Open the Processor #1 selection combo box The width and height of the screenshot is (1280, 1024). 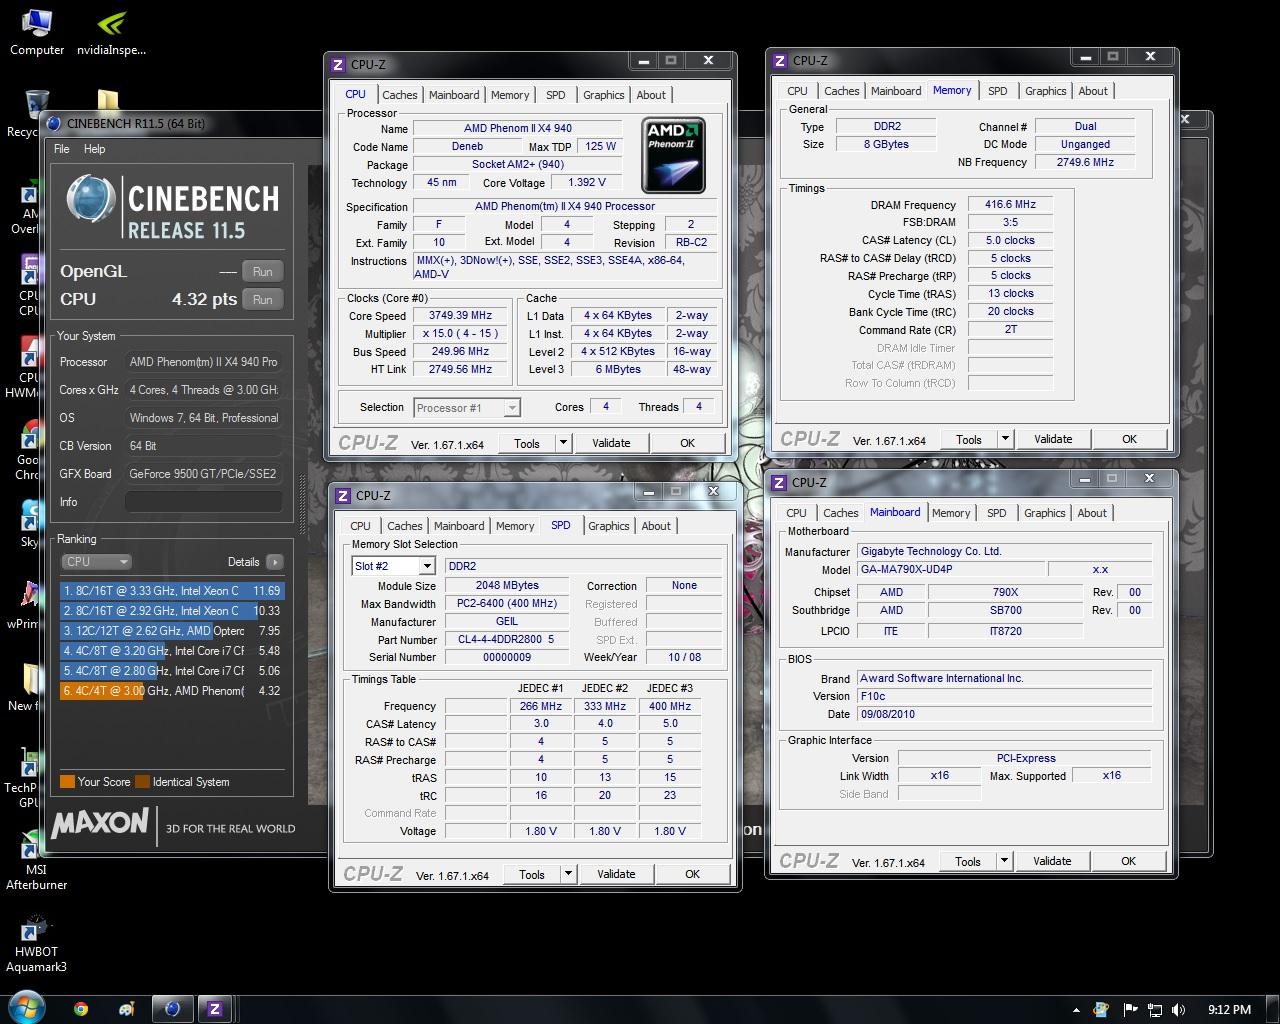pos(466,408)
